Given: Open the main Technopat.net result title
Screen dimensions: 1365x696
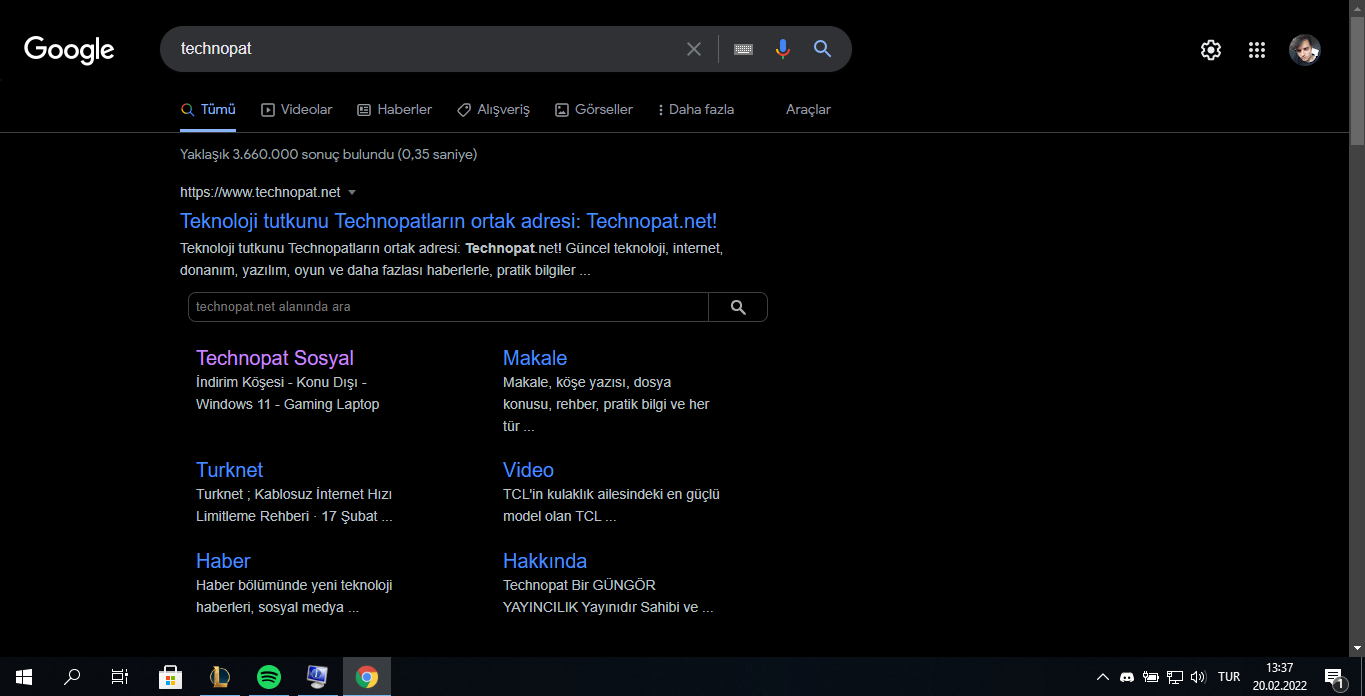Looking at the screenshot, I should tap(448, 221).
